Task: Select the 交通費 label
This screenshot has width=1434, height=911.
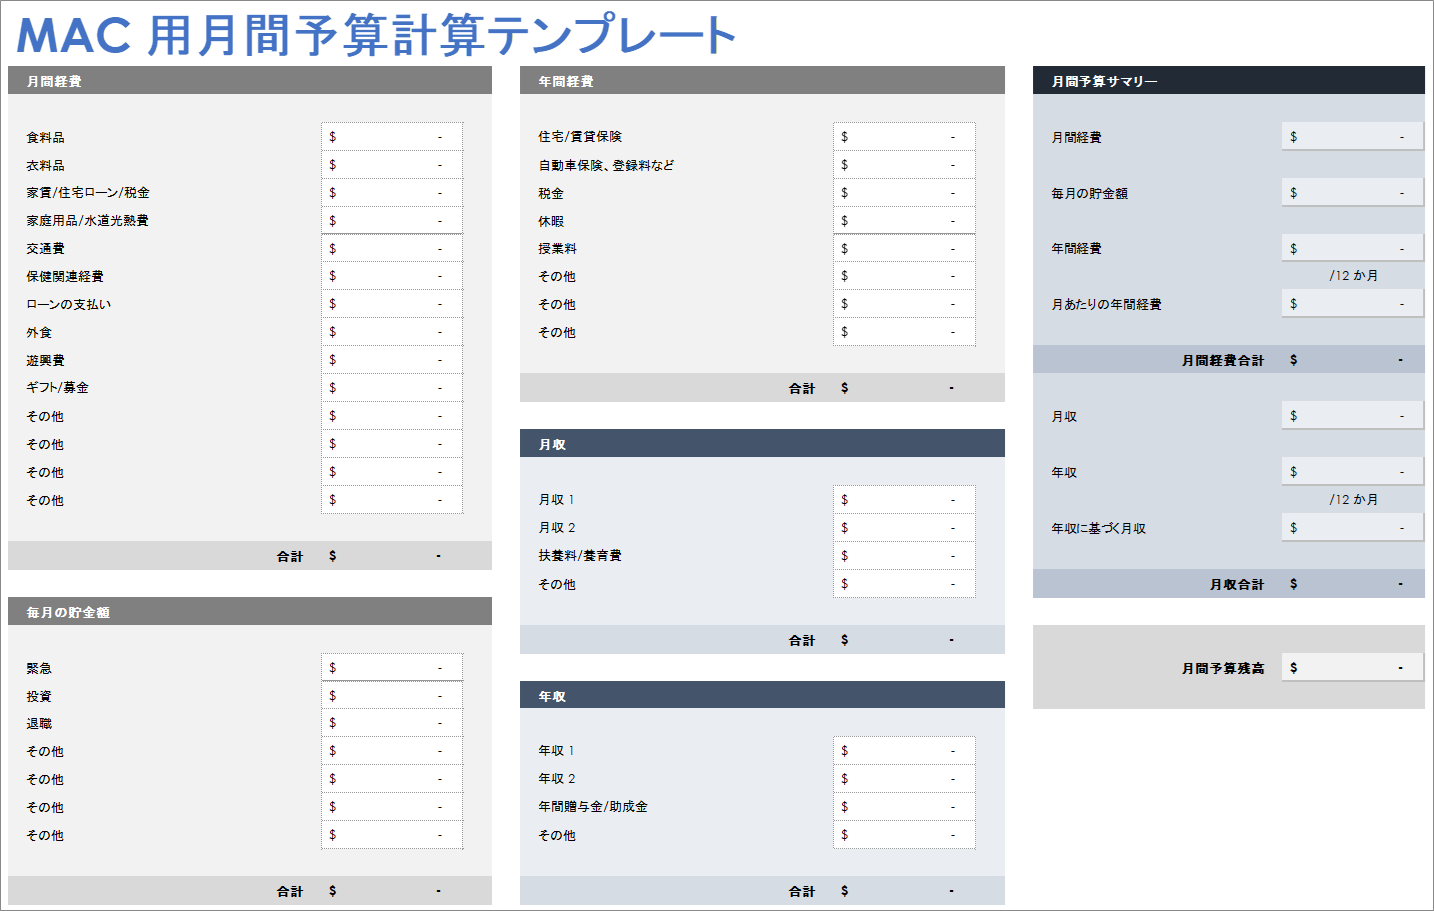Action: pos(45,249)
